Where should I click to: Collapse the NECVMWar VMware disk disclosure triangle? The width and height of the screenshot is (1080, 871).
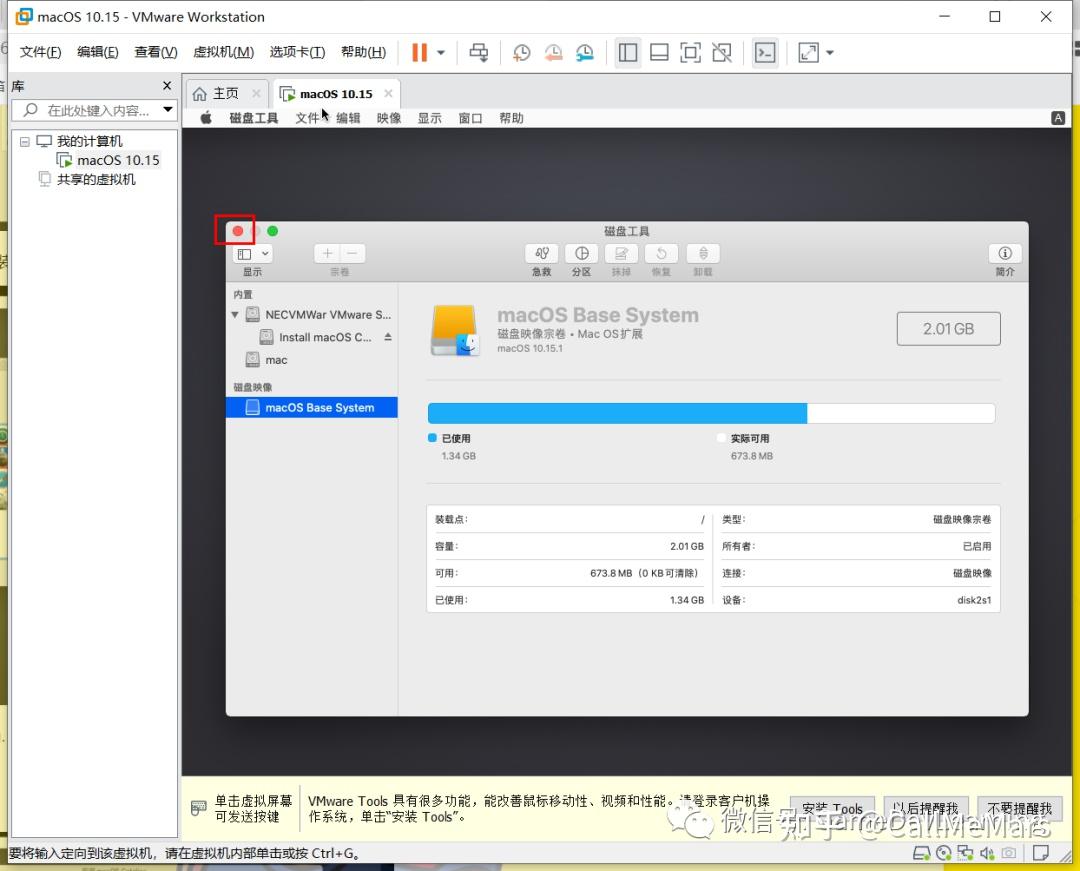click(235, 315)
